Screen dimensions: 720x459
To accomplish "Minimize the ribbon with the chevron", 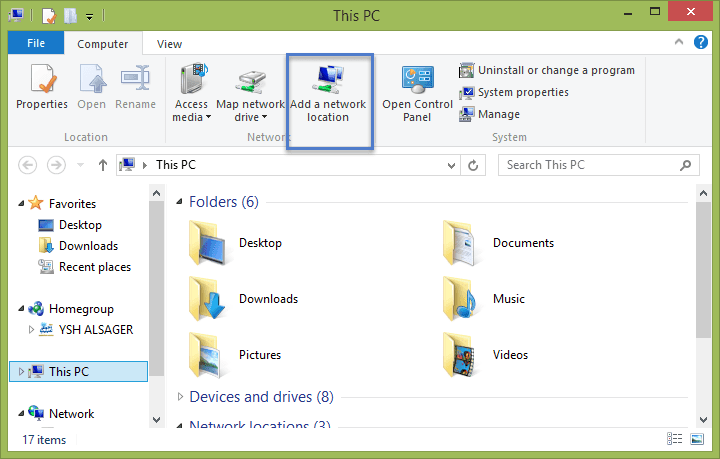I will [x=679, y=42].
